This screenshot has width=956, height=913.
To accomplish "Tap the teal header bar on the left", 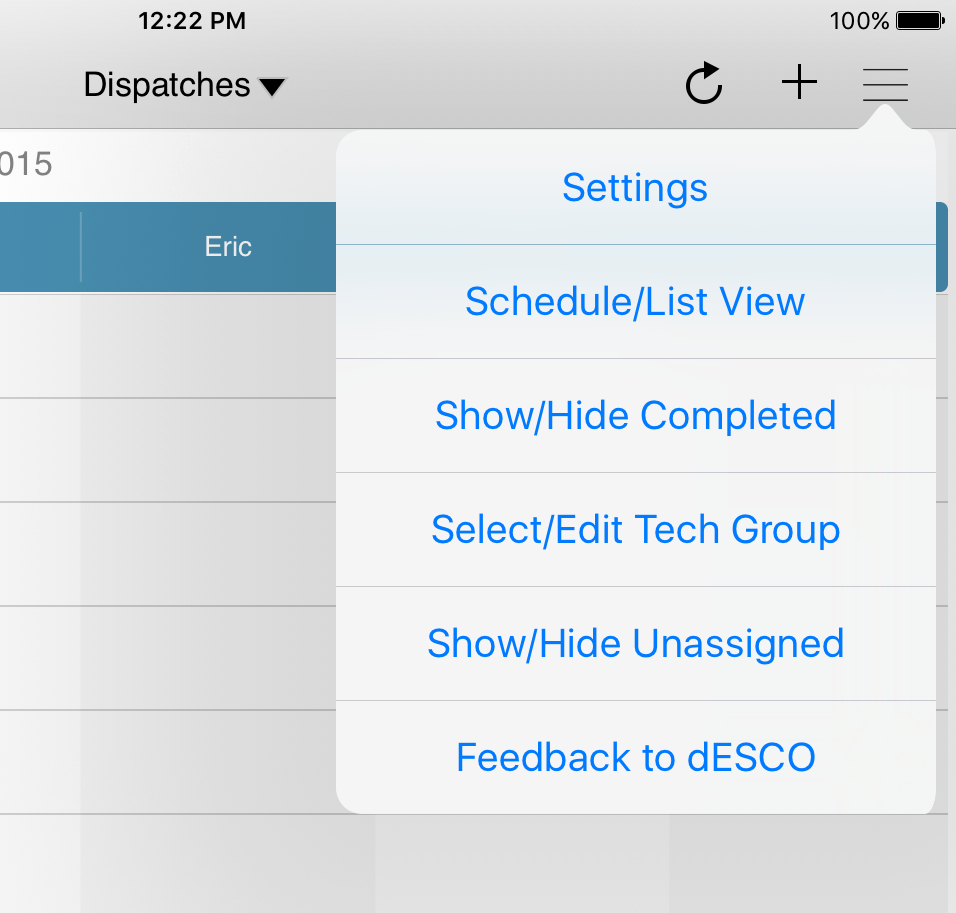I will point(38,246).
